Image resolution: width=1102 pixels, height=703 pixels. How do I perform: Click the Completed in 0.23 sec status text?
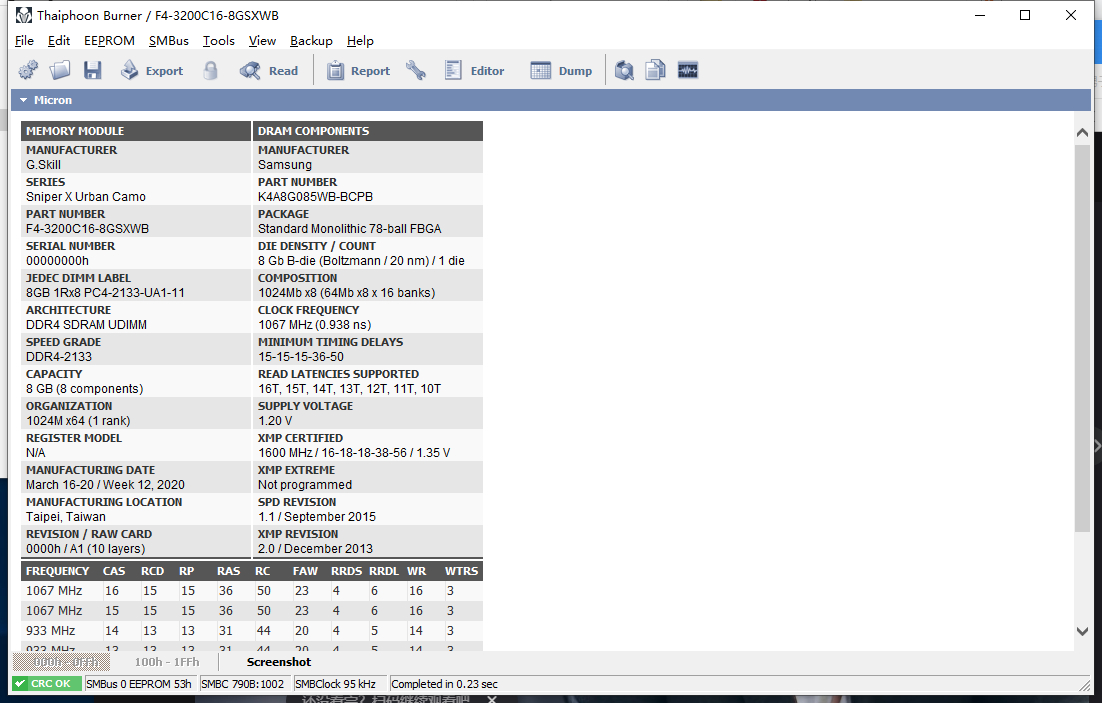click(445, 683)
